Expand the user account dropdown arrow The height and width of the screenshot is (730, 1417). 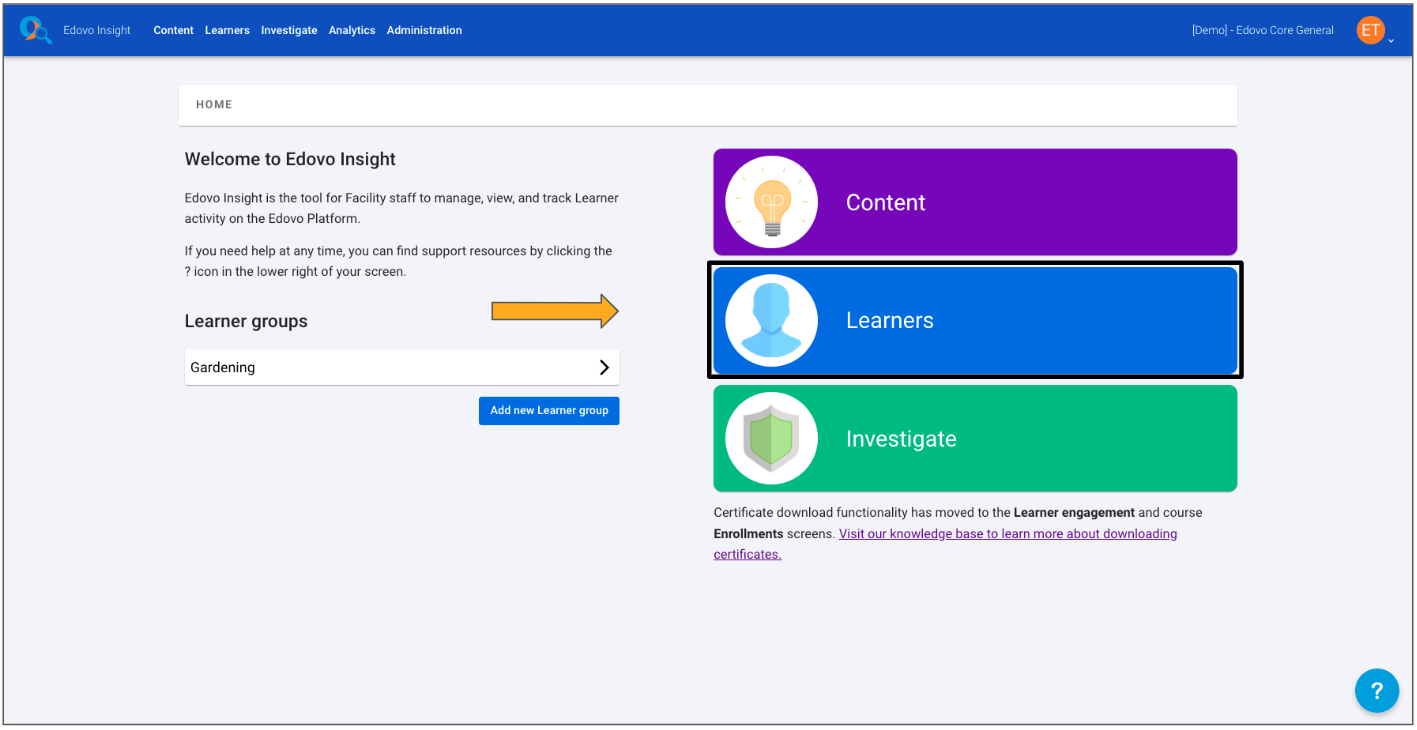click(1391, 41)
